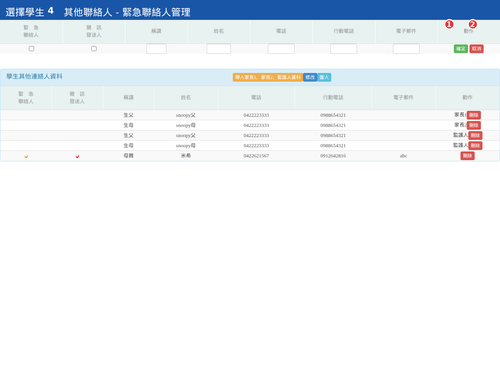Focus the 行動電話 input field
This screenshot has height=371, width=500.
tap(344, 49)
